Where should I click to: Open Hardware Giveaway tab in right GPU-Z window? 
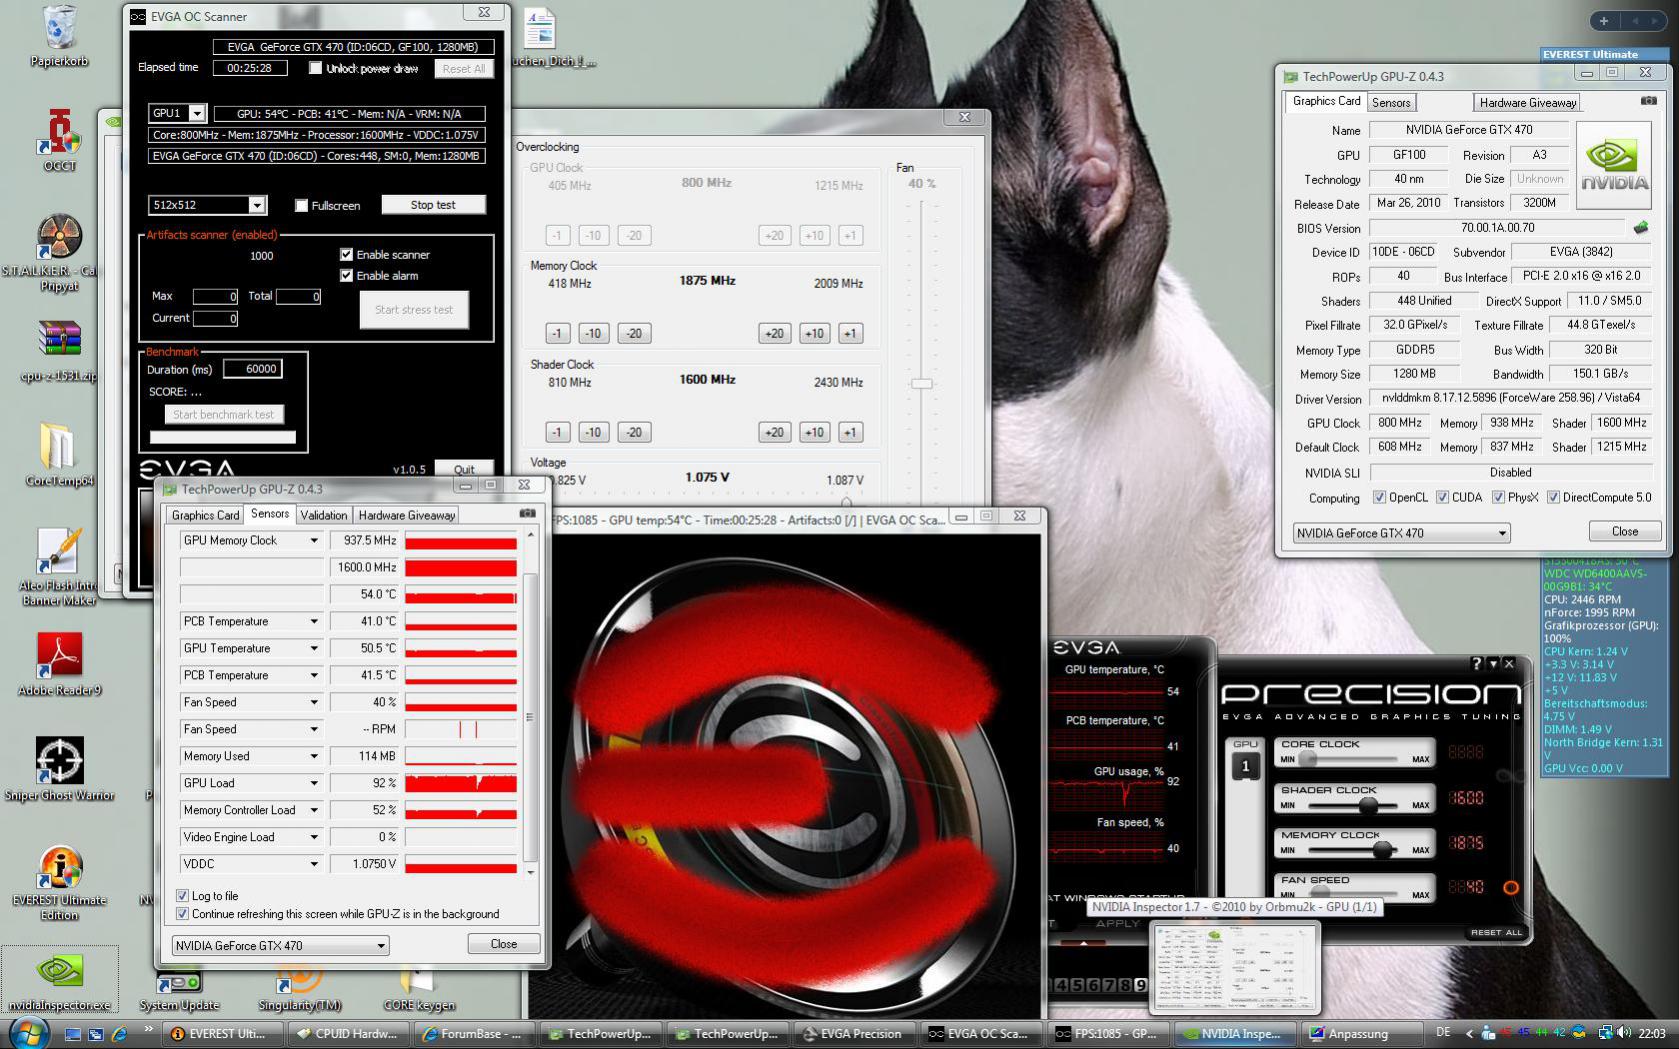[1528, 102]
